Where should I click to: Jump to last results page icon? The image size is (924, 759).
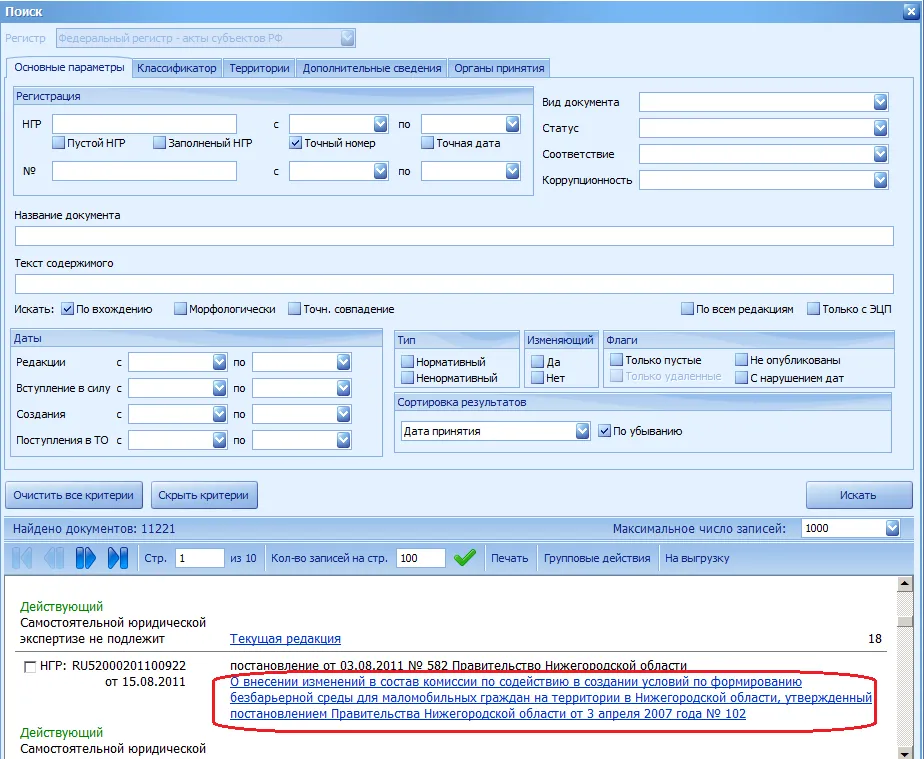[x=118, y=558]
